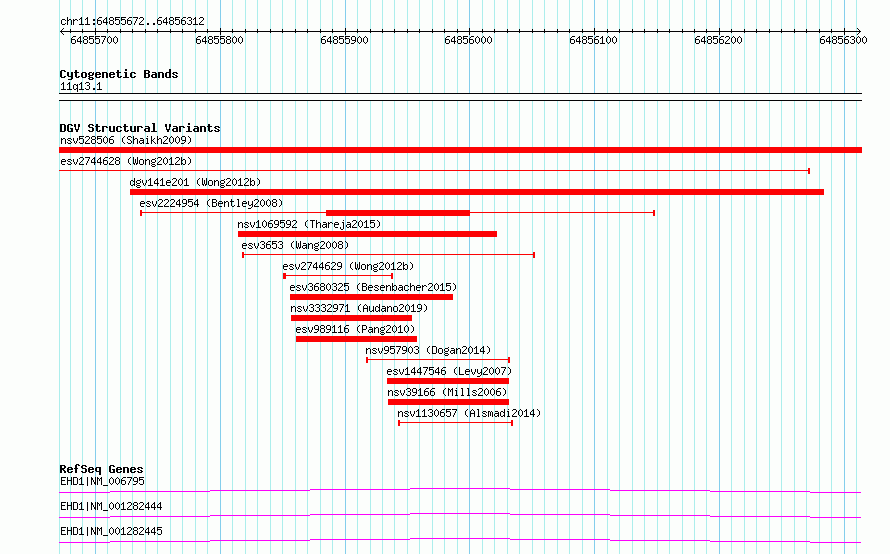890x554 pixels.
Task: Click the dgv141e201 thick red bar
Action: tap(477, 192)
